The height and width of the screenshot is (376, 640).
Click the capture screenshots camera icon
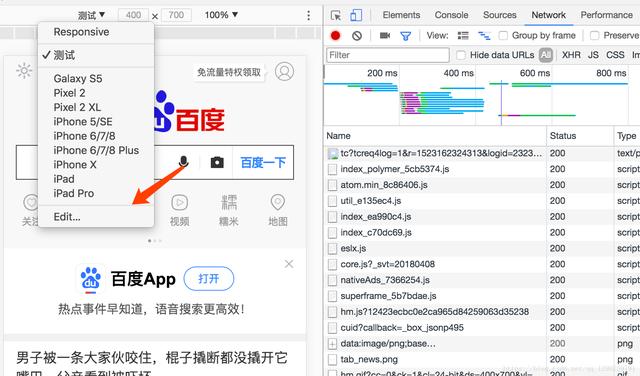(x=385, y=36)
